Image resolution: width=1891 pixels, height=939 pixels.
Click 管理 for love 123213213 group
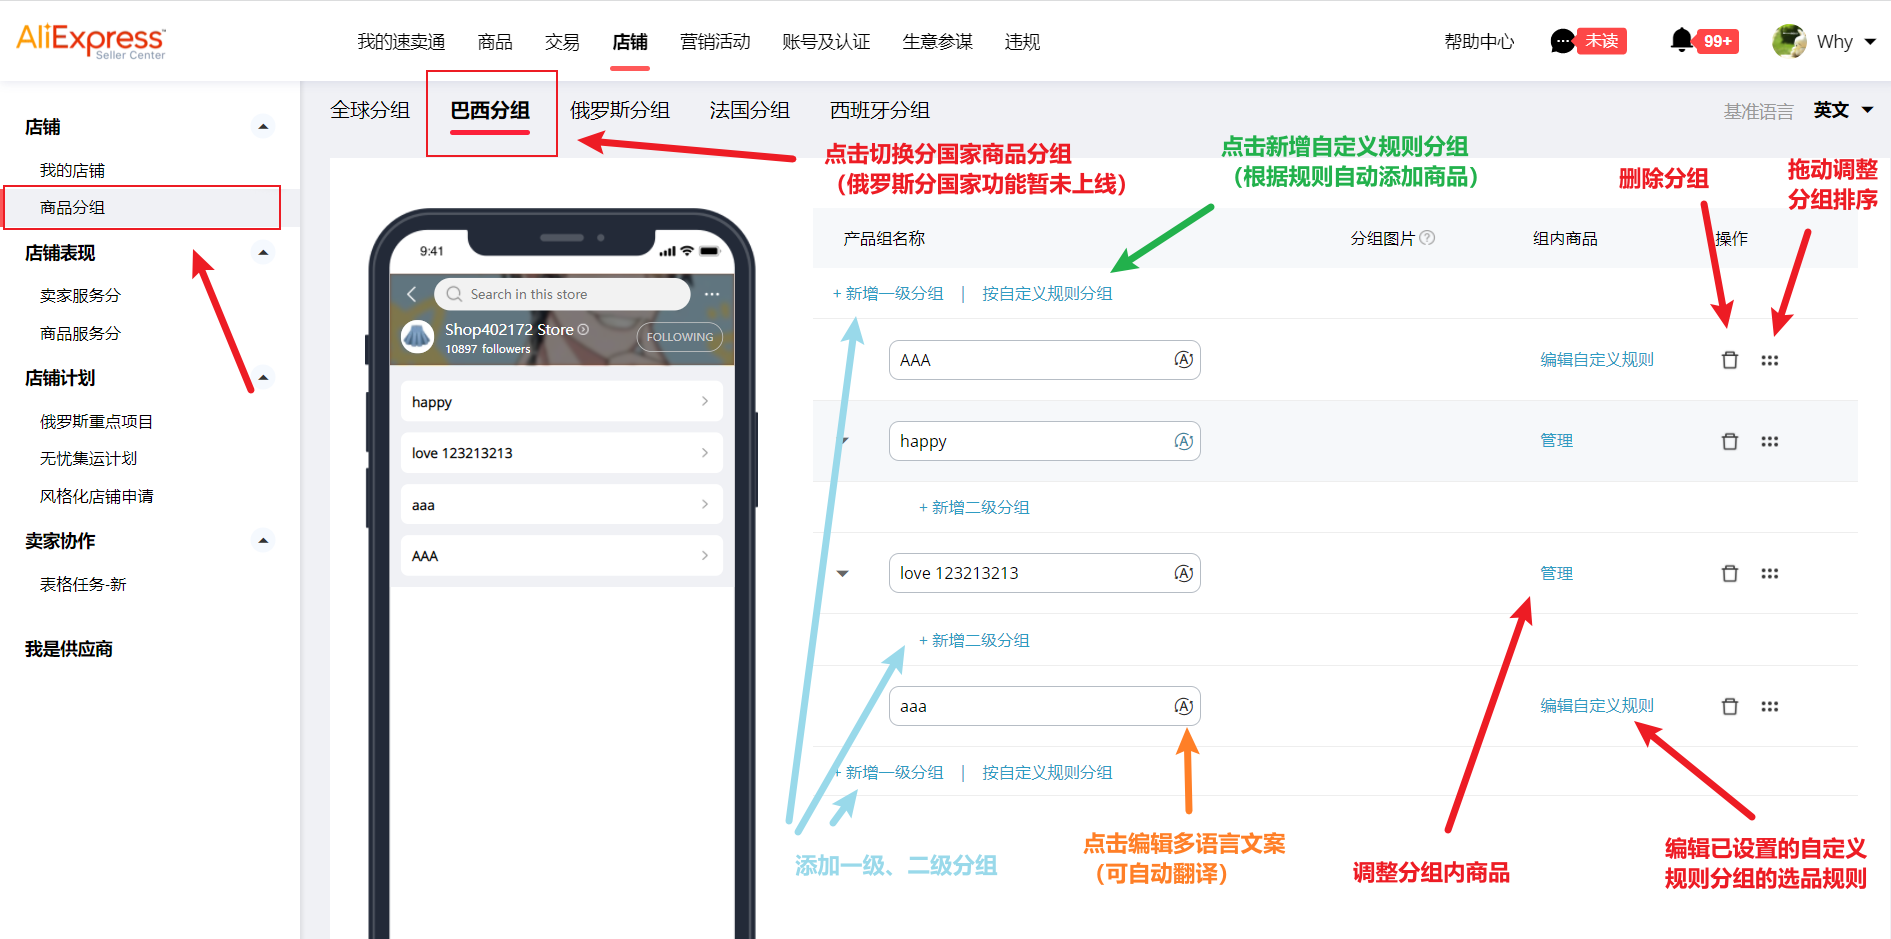tap(1556, 573)
